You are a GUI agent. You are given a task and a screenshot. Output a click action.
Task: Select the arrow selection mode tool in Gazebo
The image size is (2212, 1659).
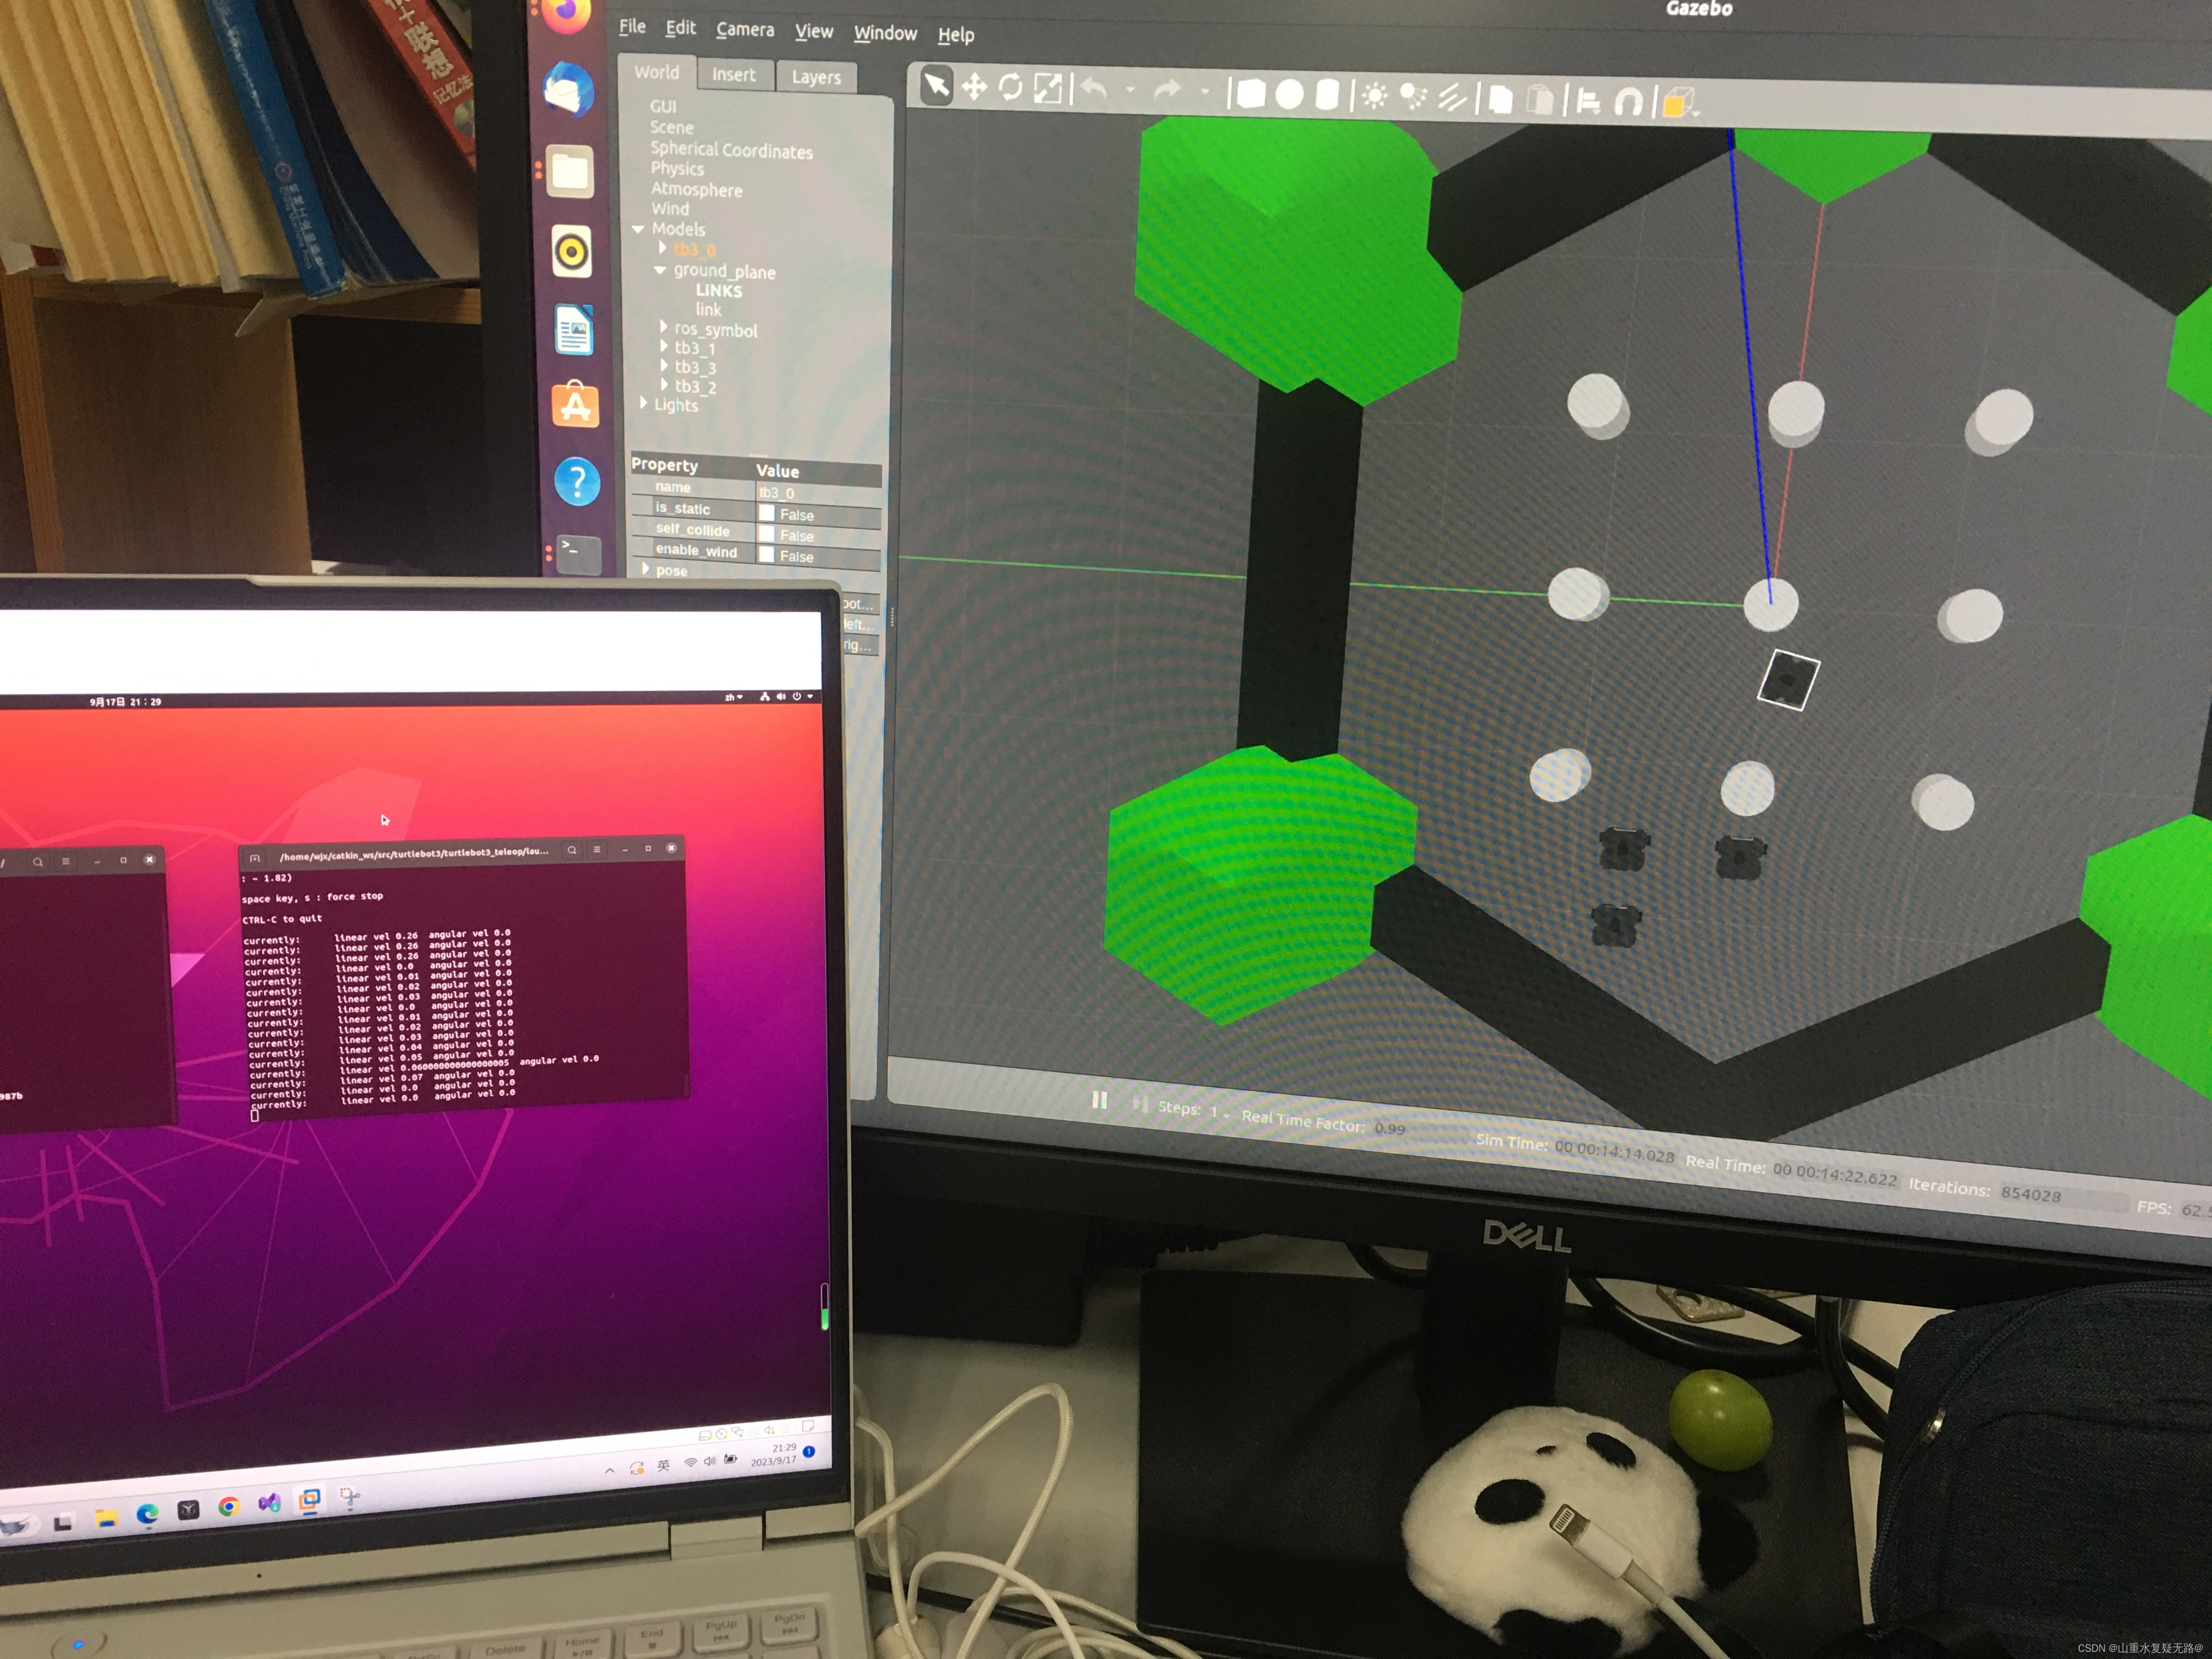[936, 86]
